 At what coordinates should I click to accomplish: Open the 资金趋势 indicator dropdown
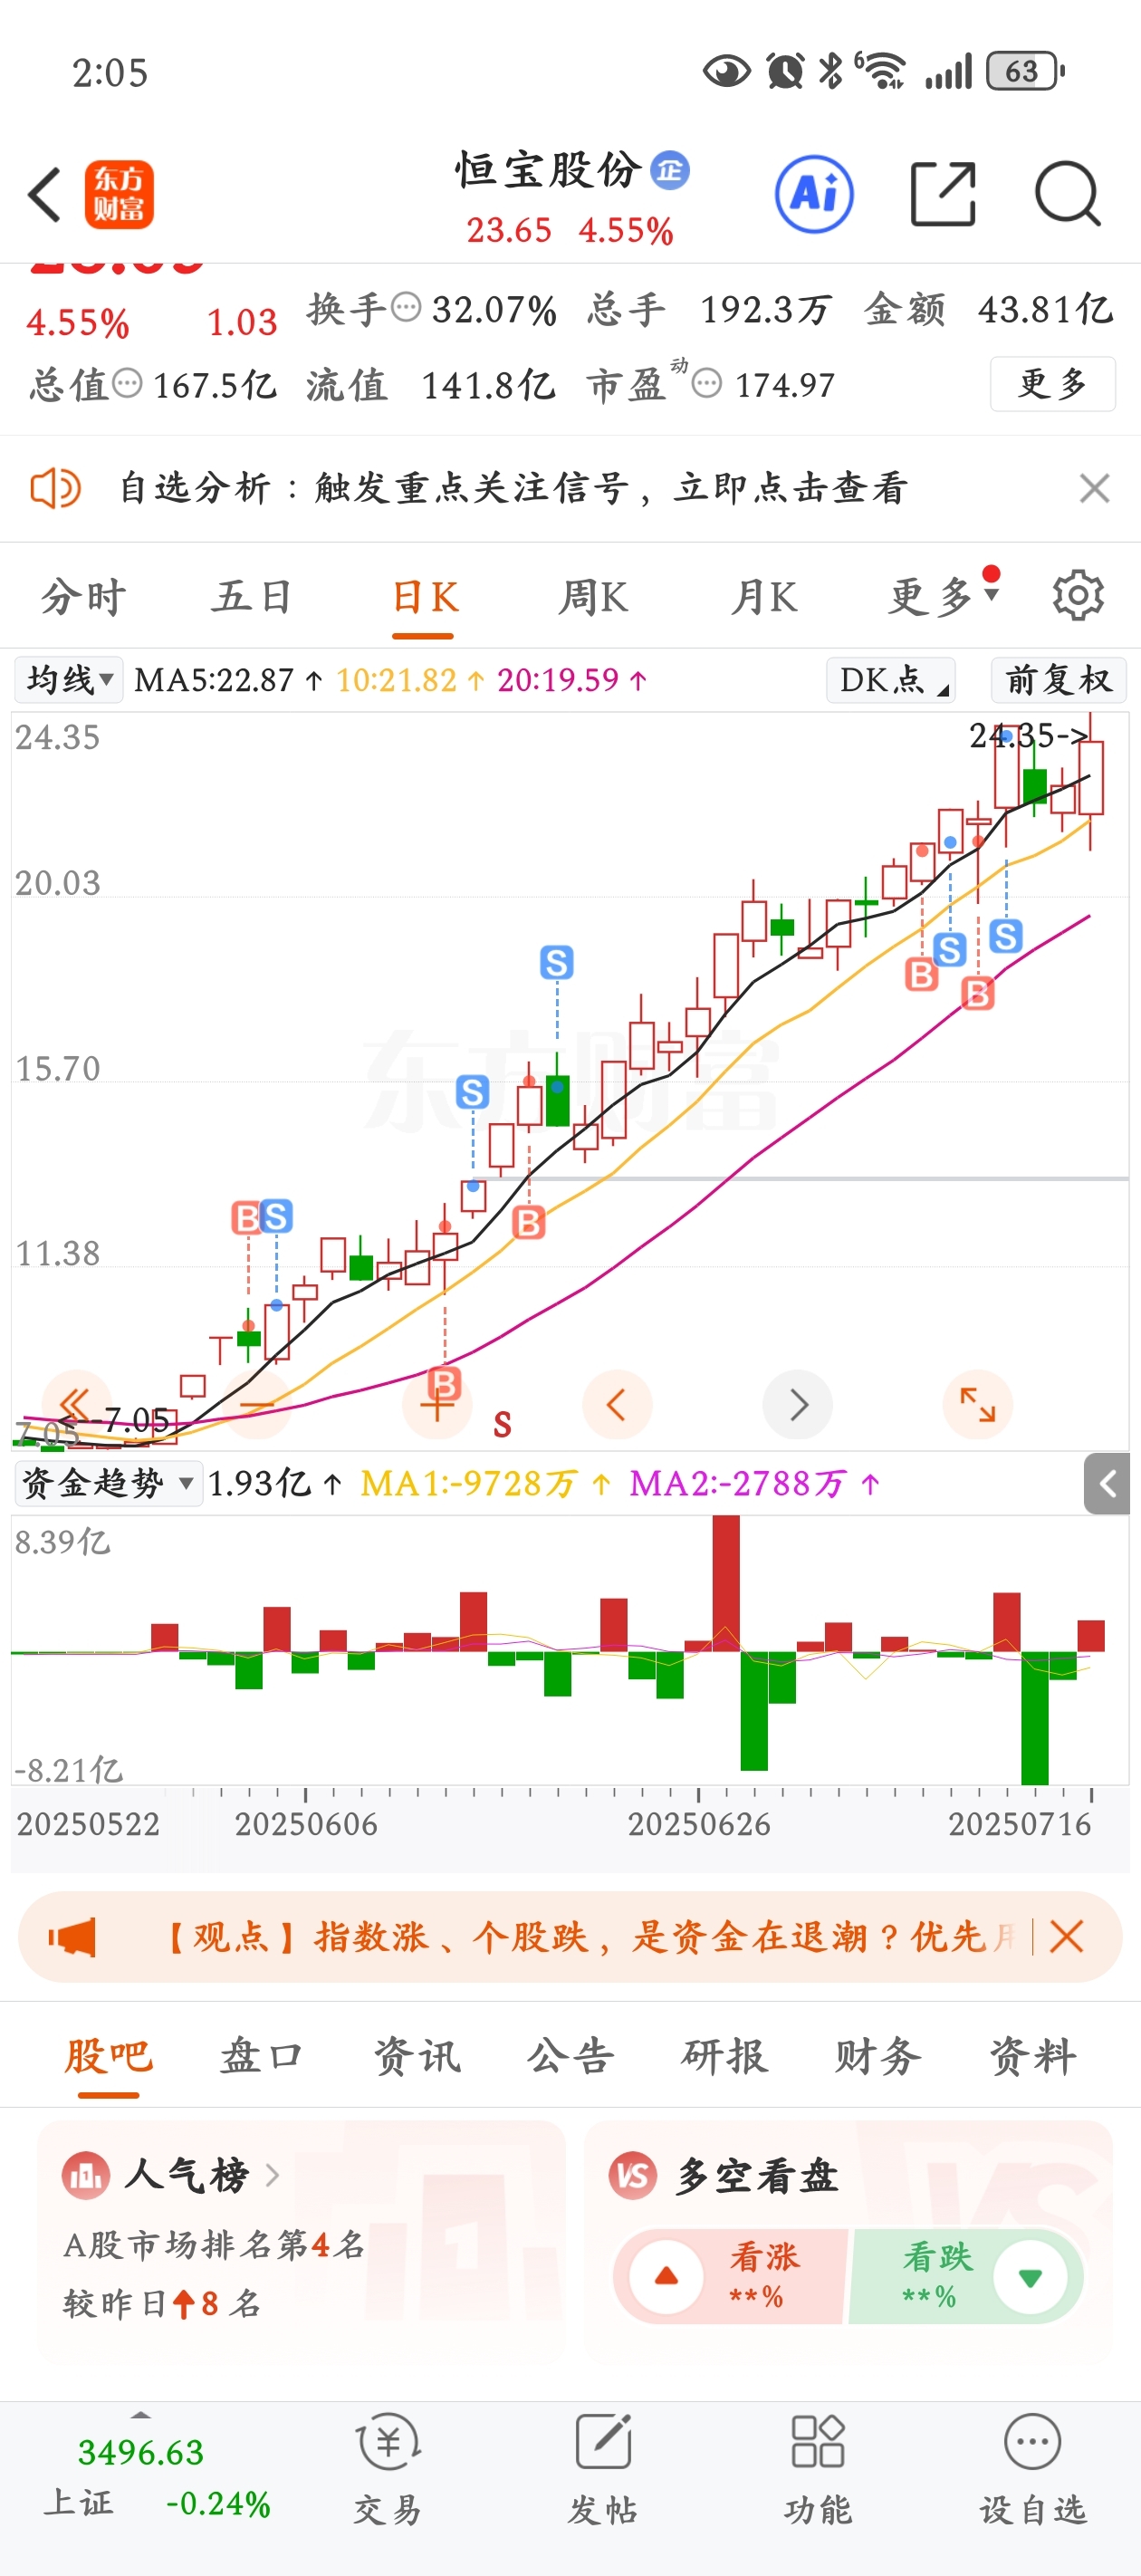(x=108, y=1483)
